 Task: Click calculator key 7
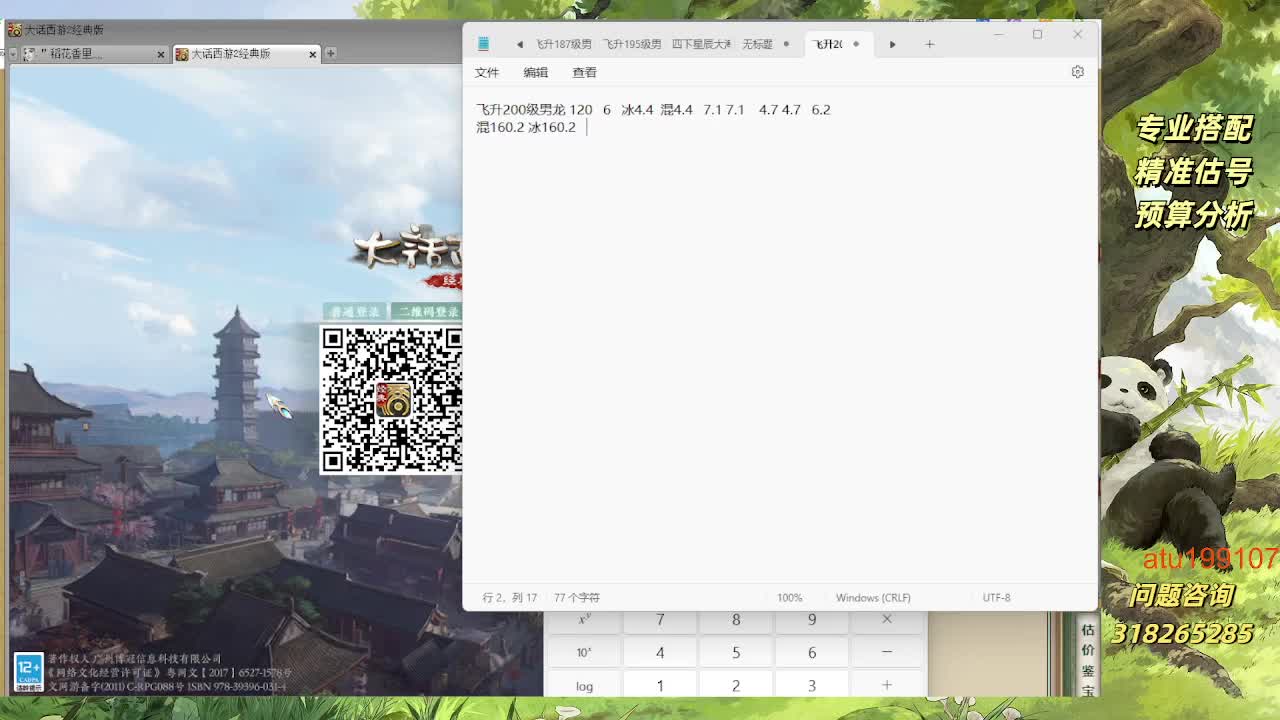click(x=660, y=620)
